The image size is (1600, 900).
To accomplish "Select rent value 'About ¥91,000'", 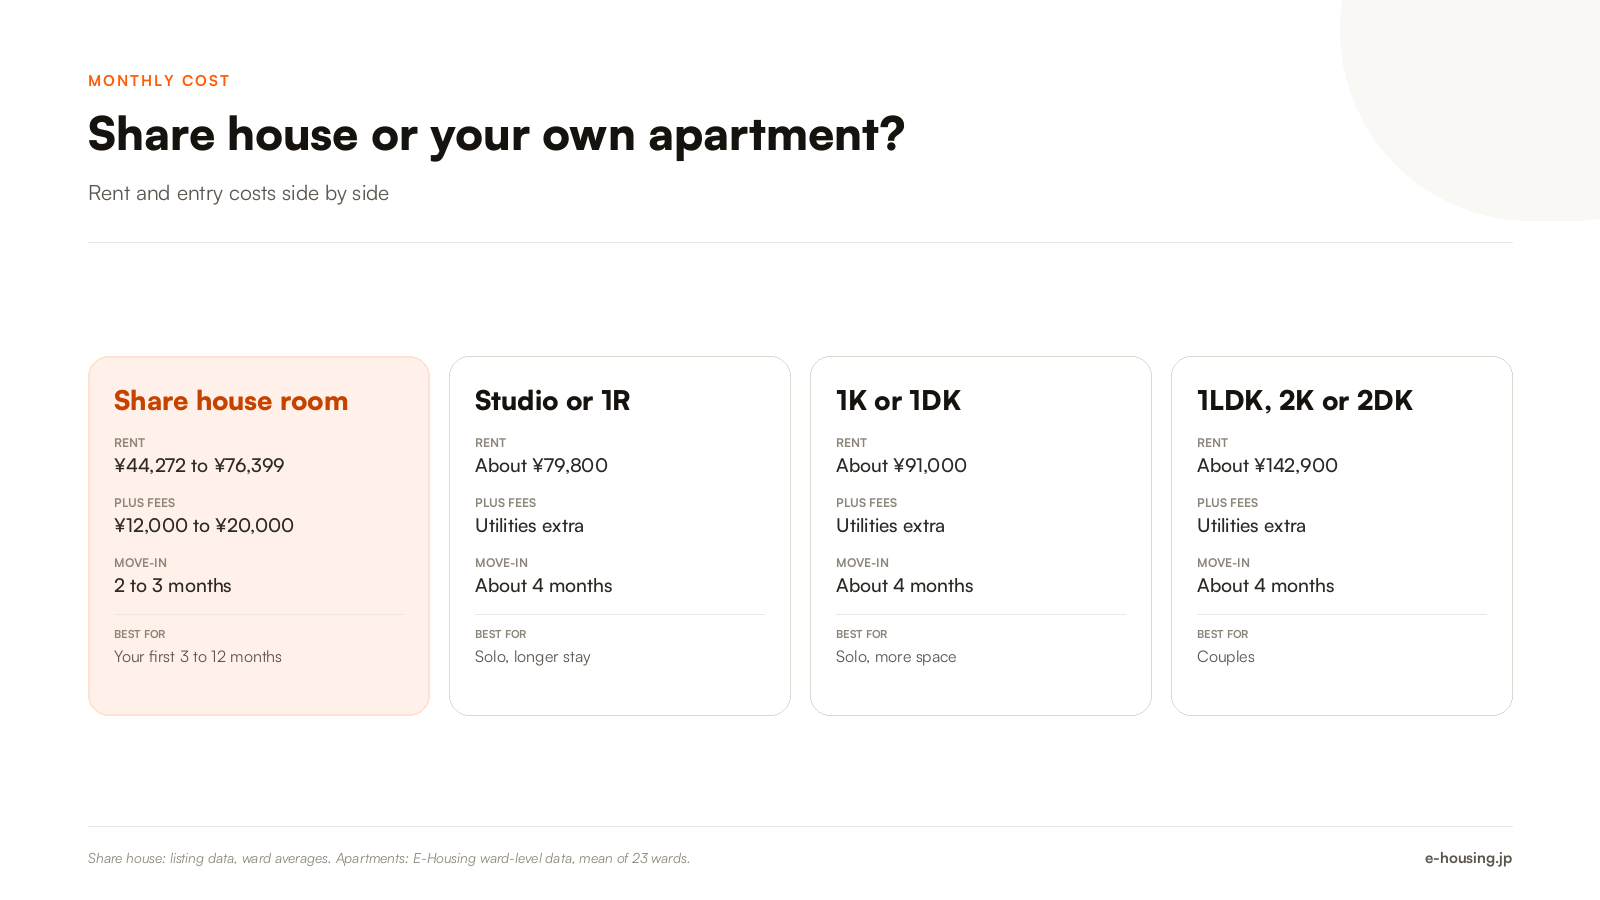I will coord(901,465).
